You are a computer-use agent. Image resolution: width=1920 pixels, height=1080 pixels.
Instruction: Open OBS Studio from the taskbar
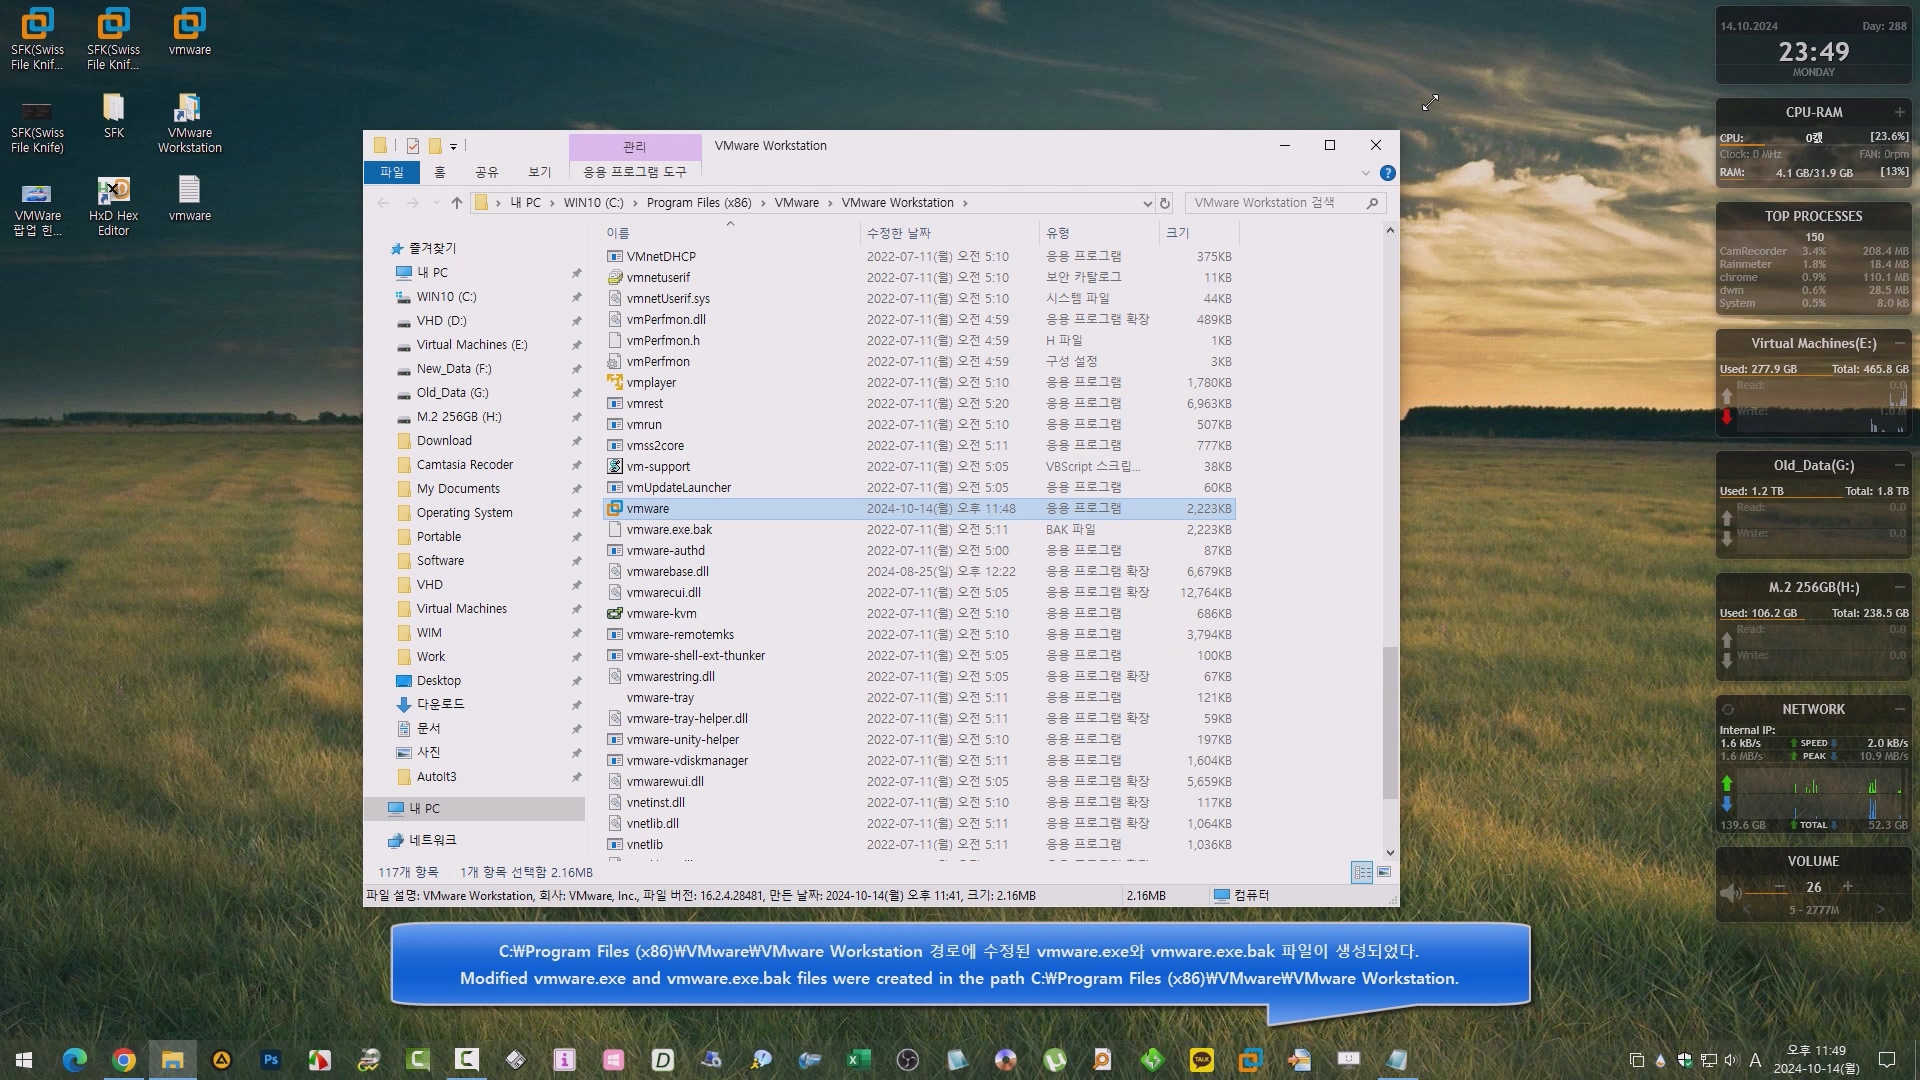pyautogui.click(x=907, y=1059)
